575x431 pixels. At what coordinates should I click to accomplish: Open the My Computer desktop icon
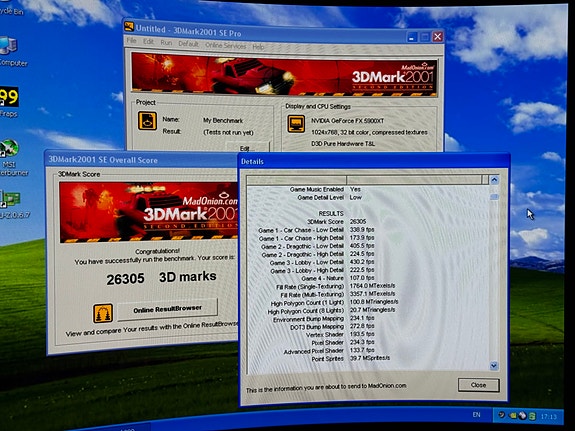8,46
